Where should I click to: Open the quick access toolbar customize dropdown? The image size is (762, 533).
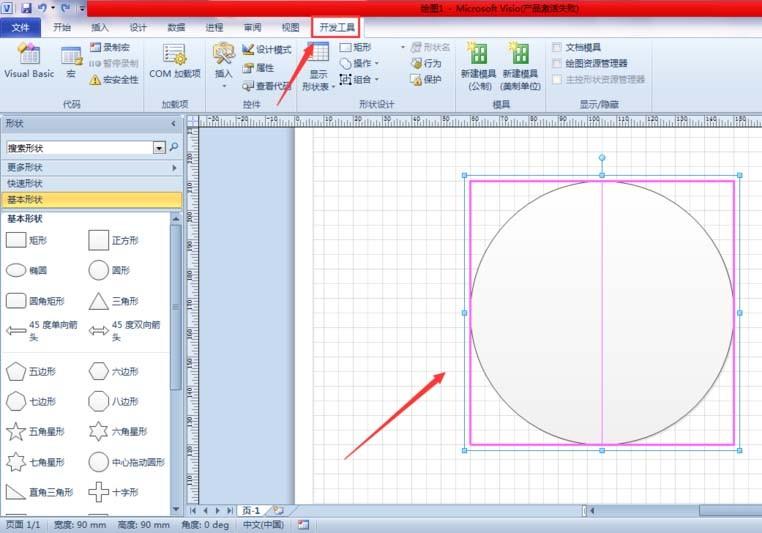click(x=82, y=8)
